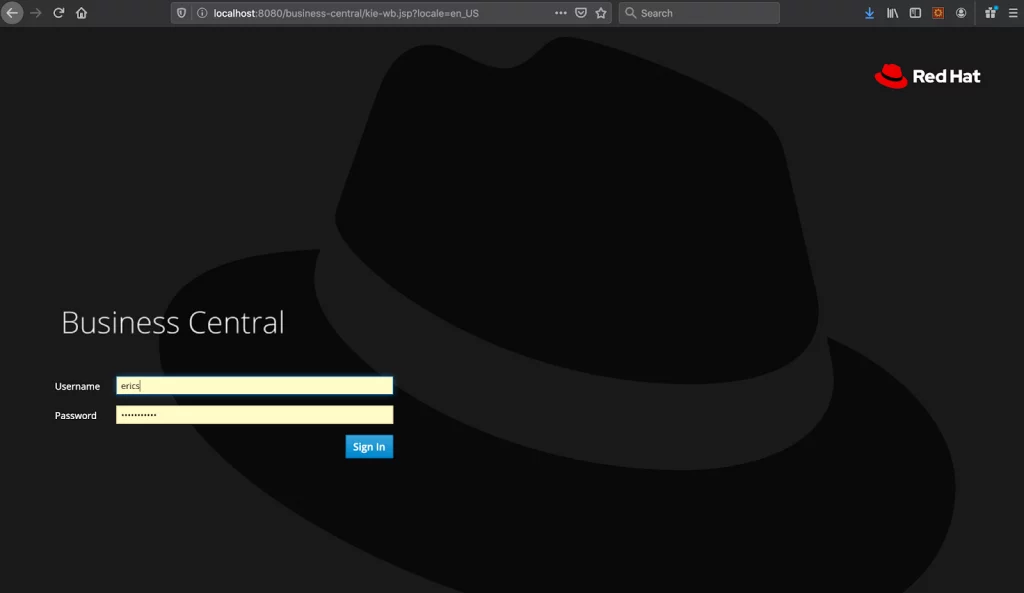Open the Library bookshelf icon

pos(892,13)
